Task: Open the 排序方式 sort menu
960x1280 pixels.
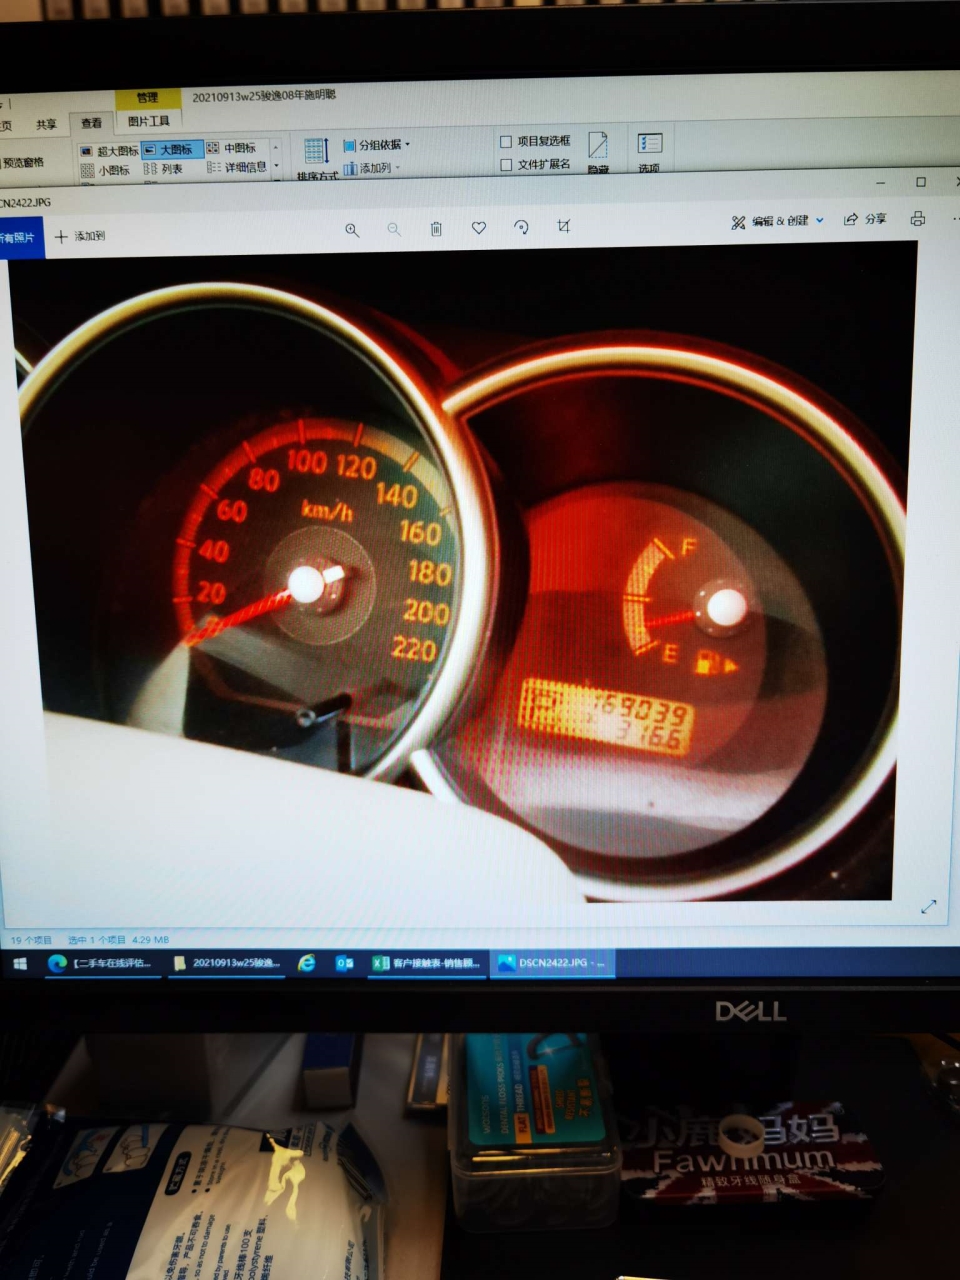Action: 317,158
